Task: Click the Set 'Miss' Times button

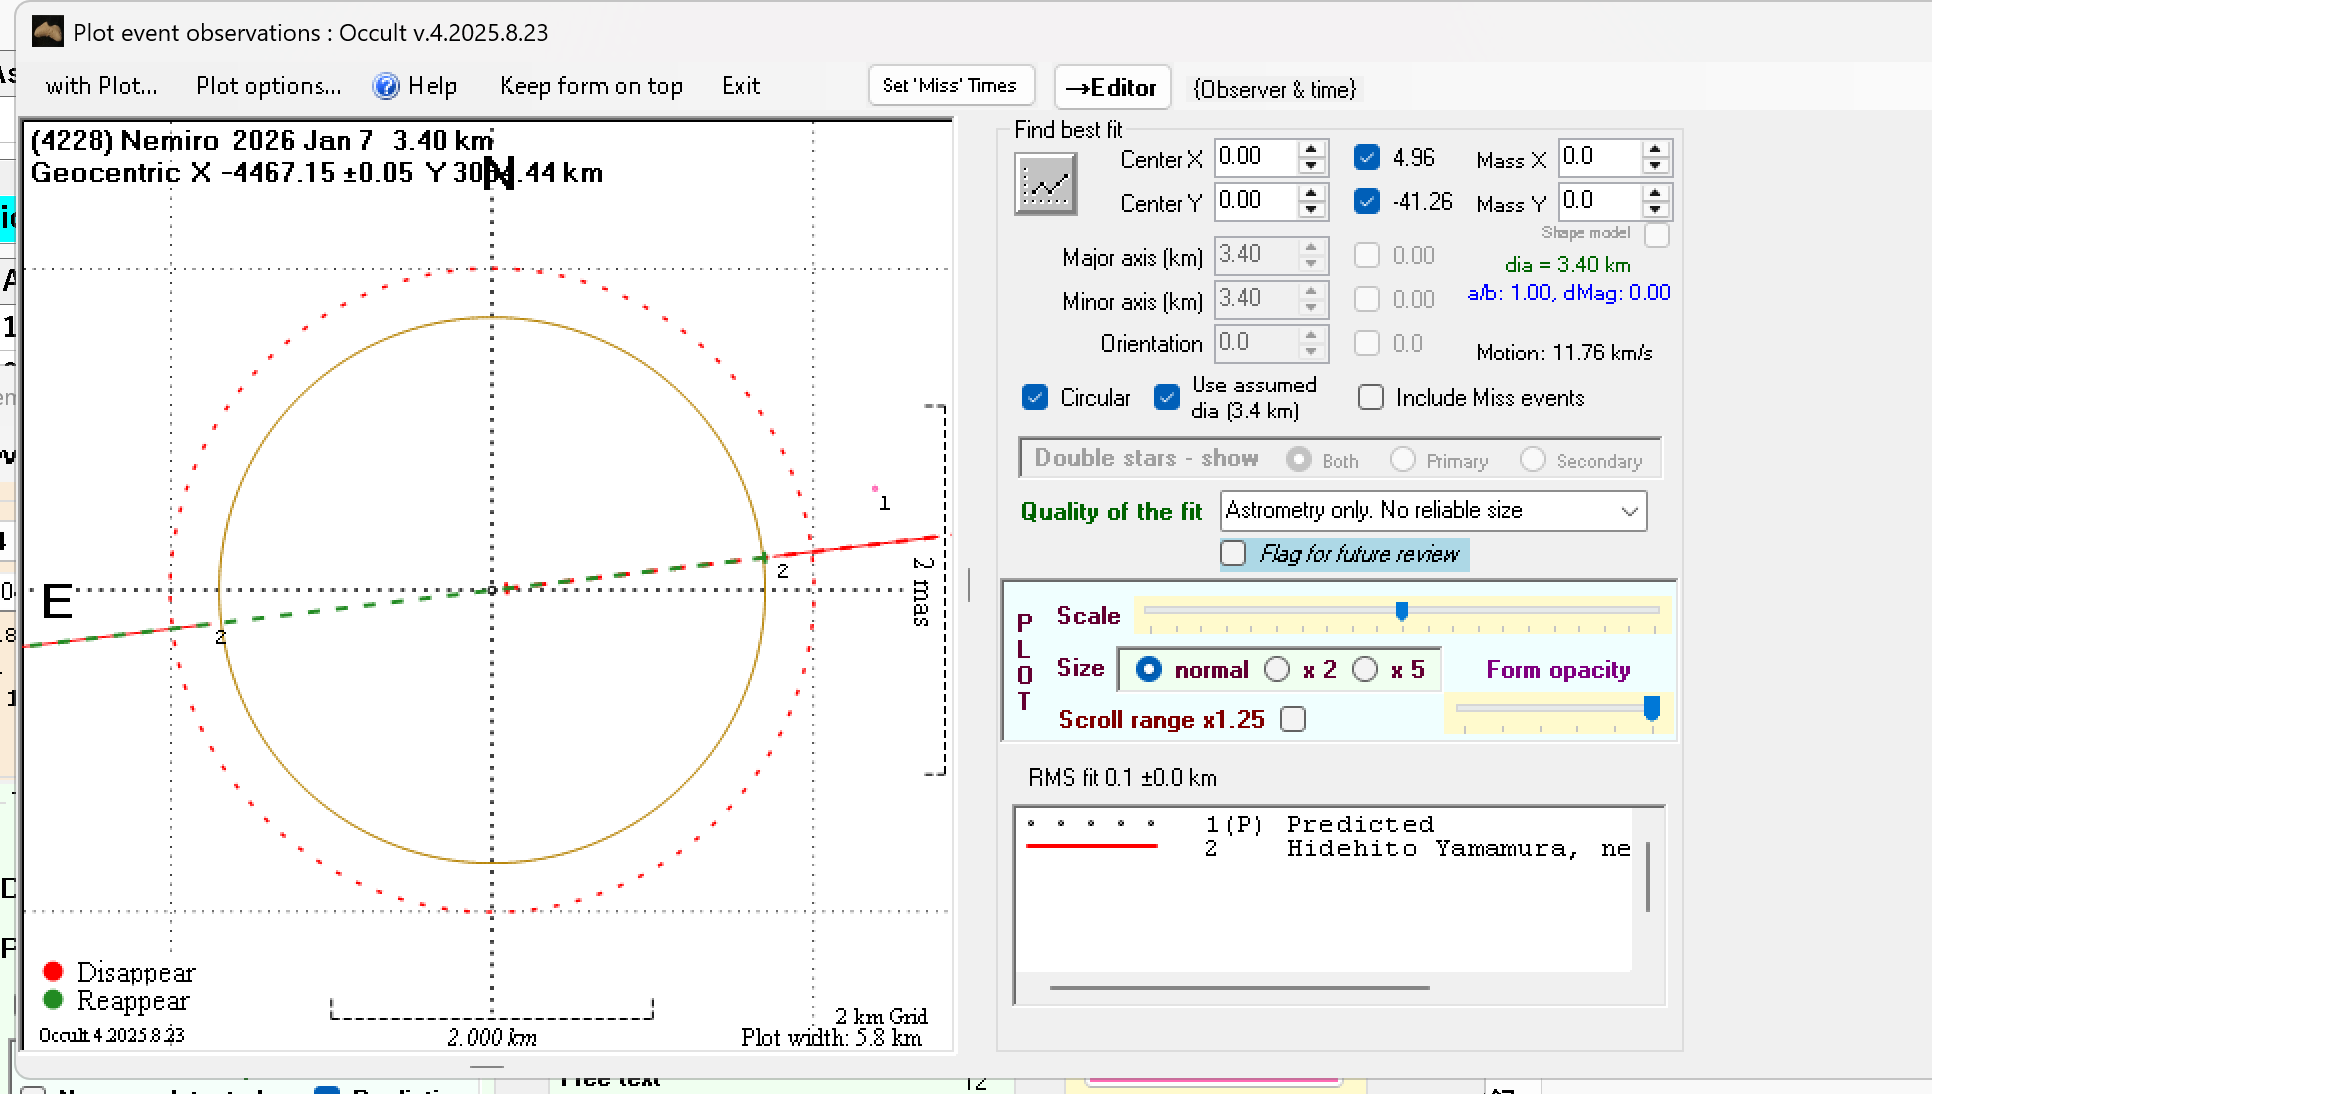Action: (949, 86)
